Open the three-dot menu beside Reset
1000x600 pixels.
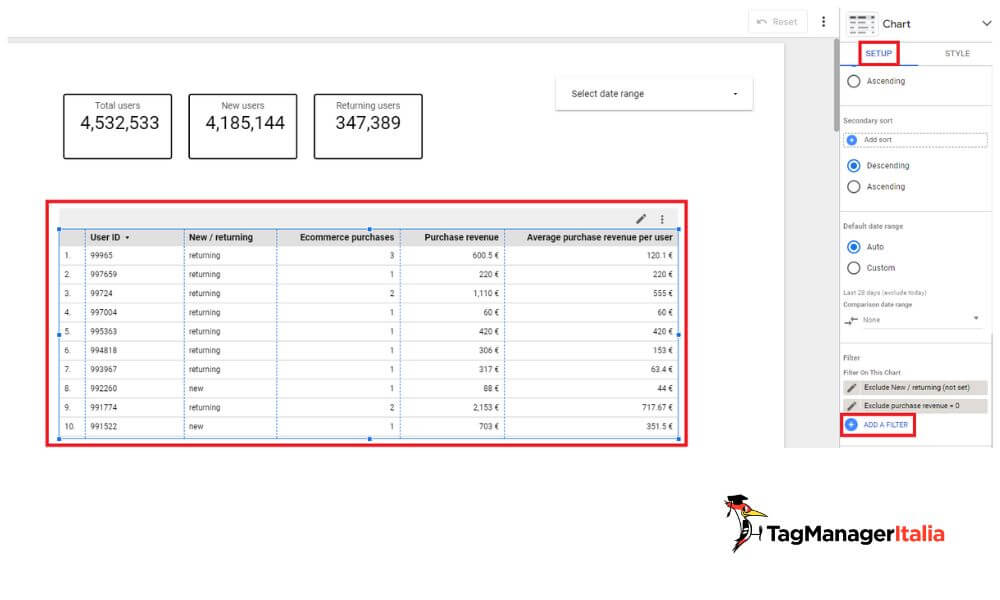point(823,22)
